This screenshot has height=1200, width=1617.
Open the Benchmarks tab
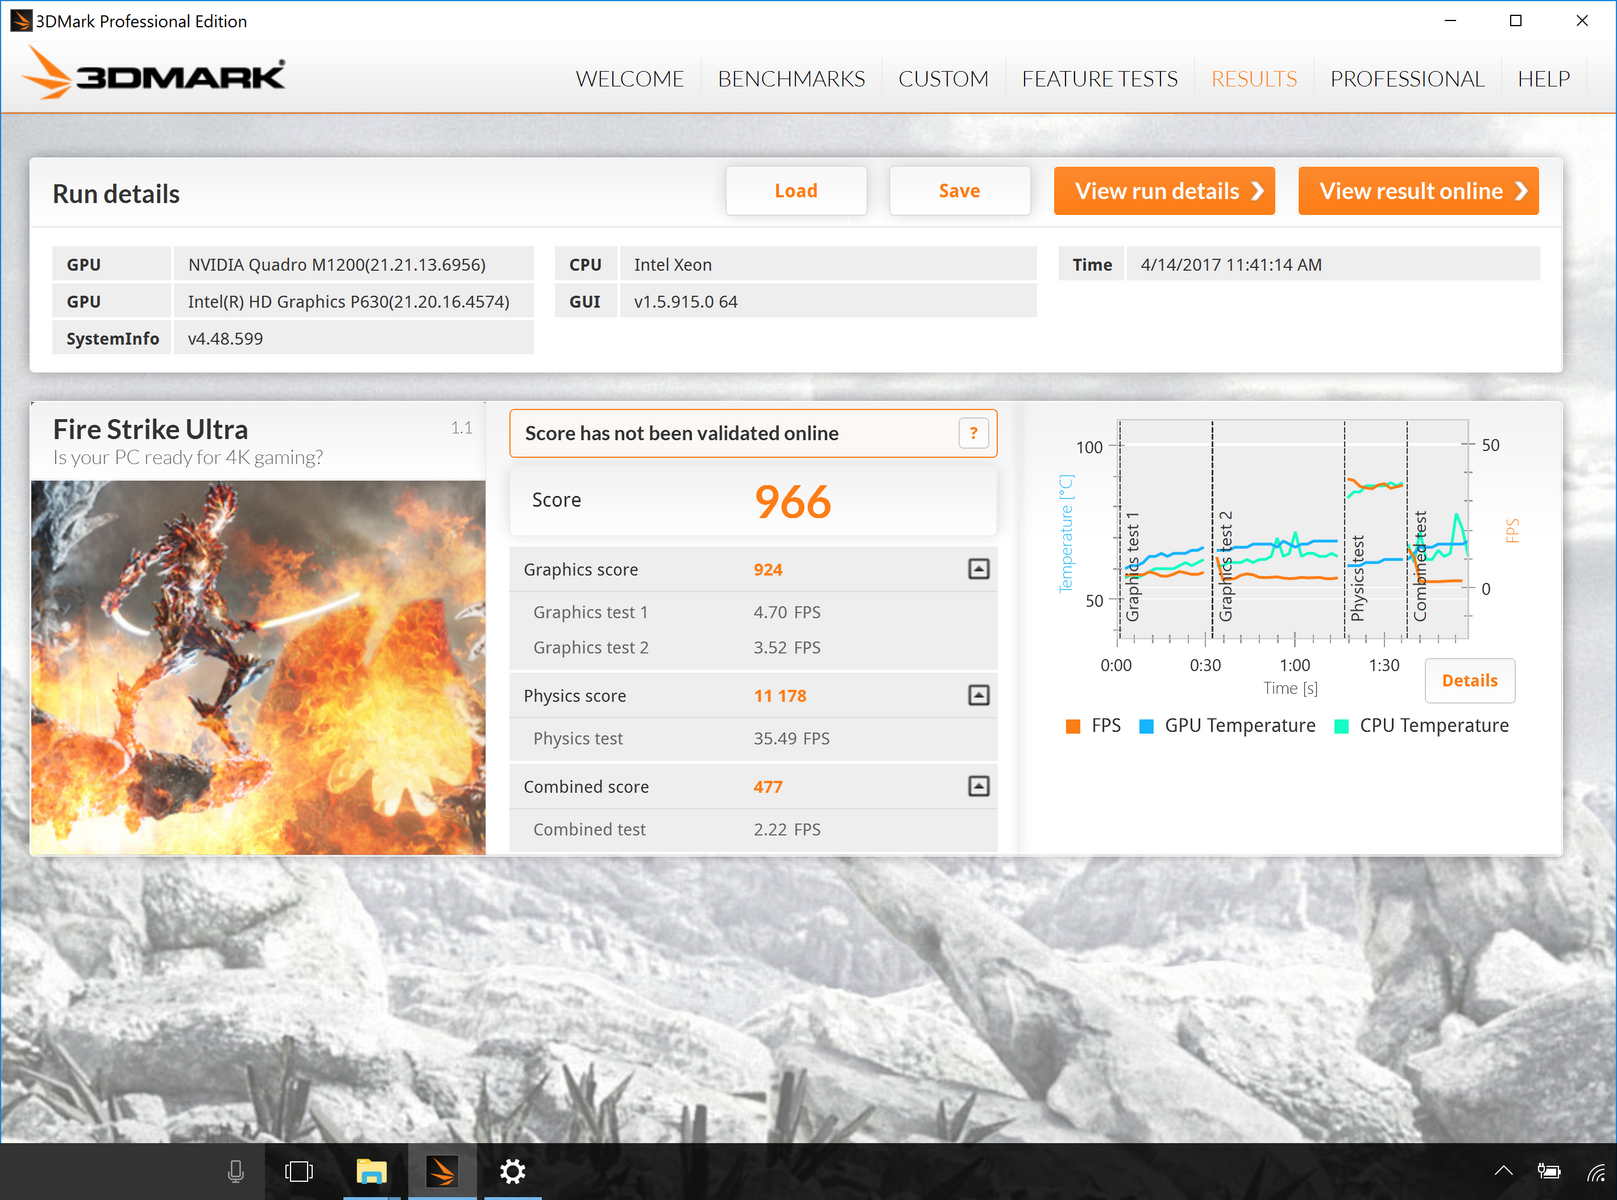coord(791,79)
